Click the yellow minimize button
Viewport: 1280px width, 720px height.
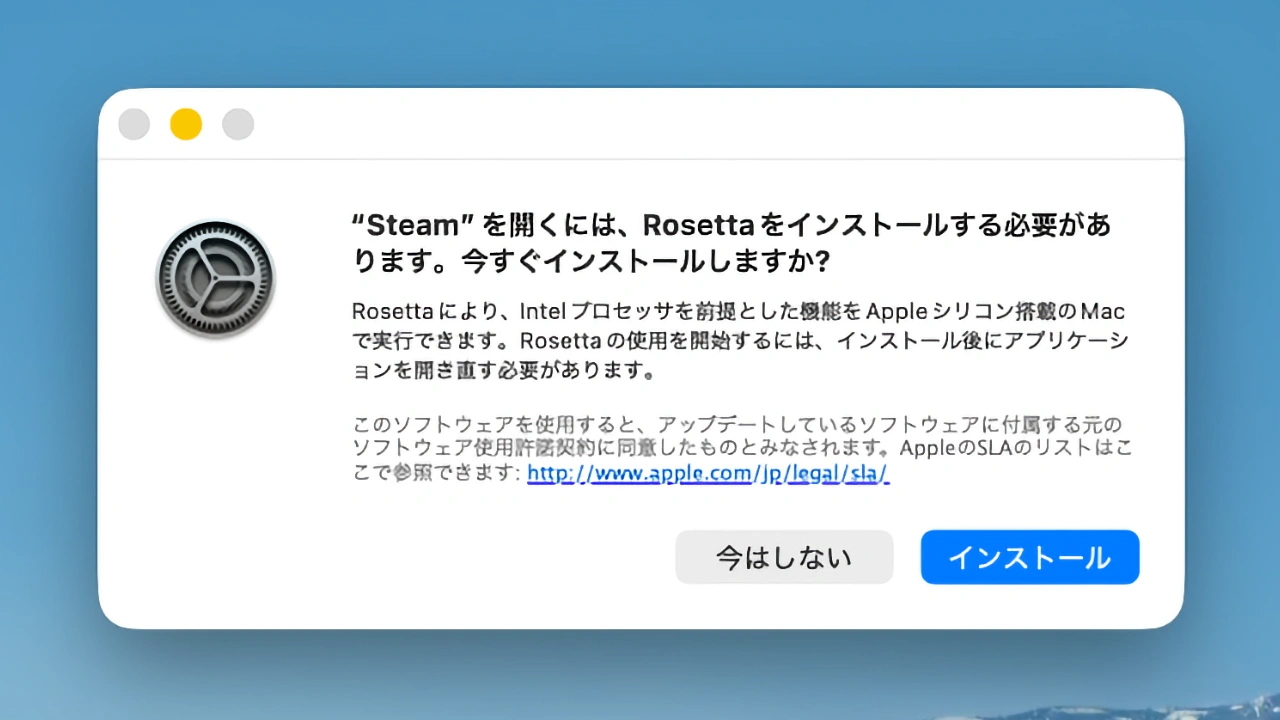pyautogui.click(x=185, y=123)
